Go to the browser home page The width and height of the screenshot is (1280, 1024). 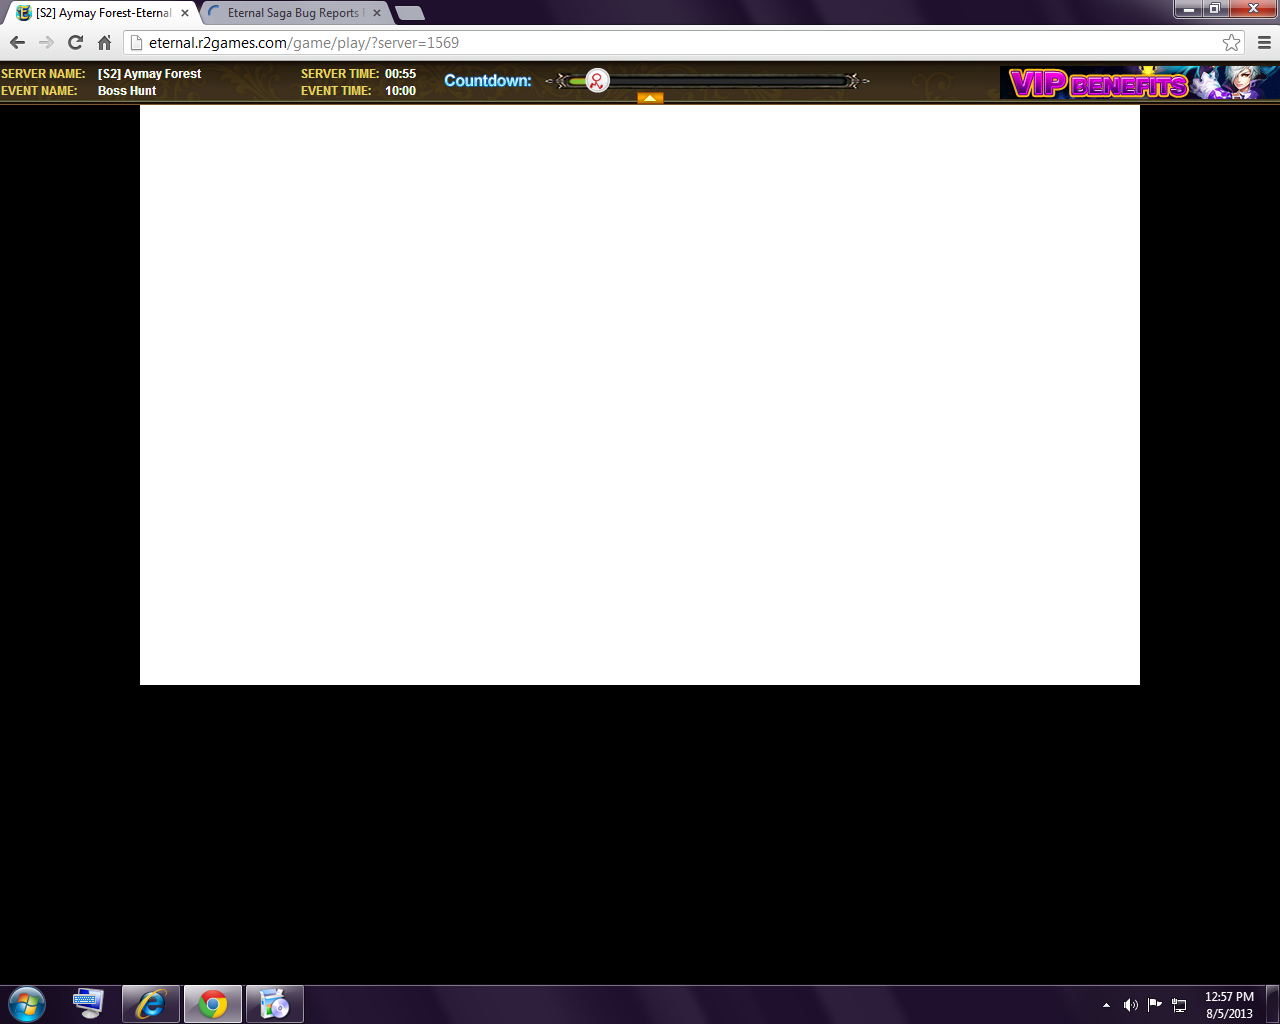click(x=104, y=43)
